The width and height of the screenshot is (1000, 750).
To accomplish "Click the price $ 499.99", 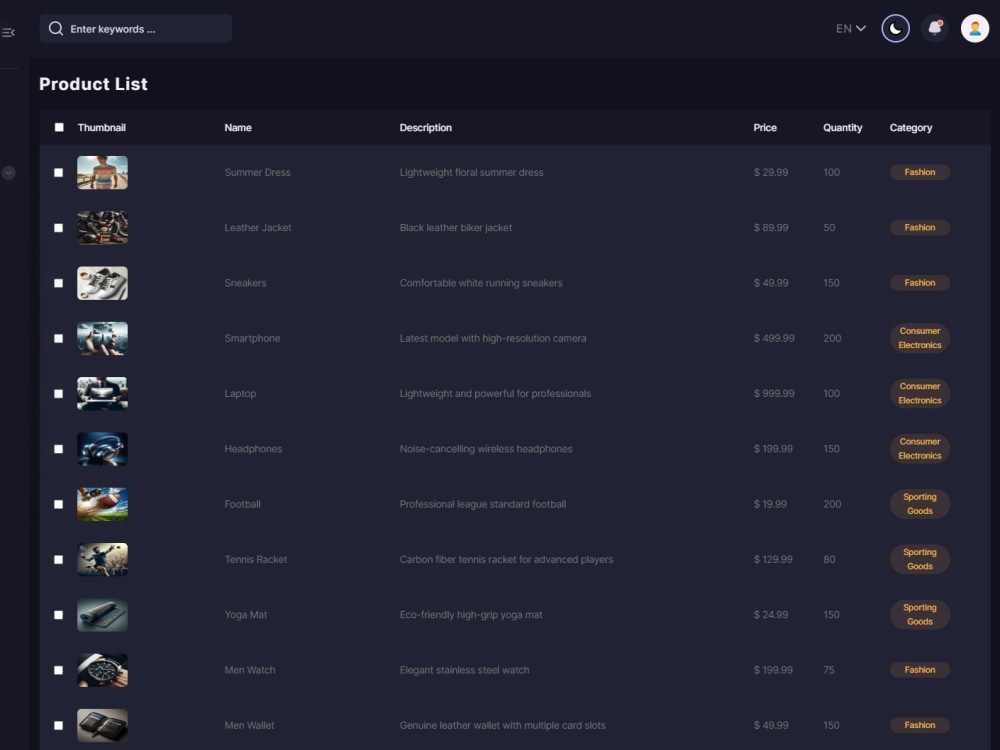I will coord(774,338).
